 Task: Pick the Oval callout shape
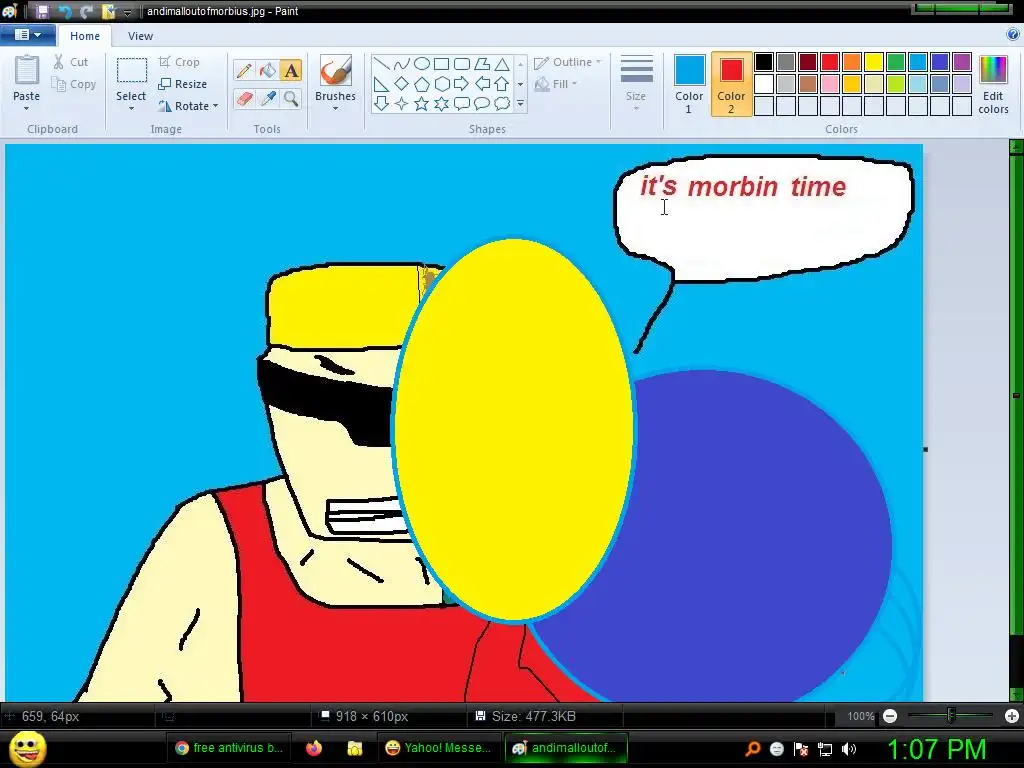(482, 103)
